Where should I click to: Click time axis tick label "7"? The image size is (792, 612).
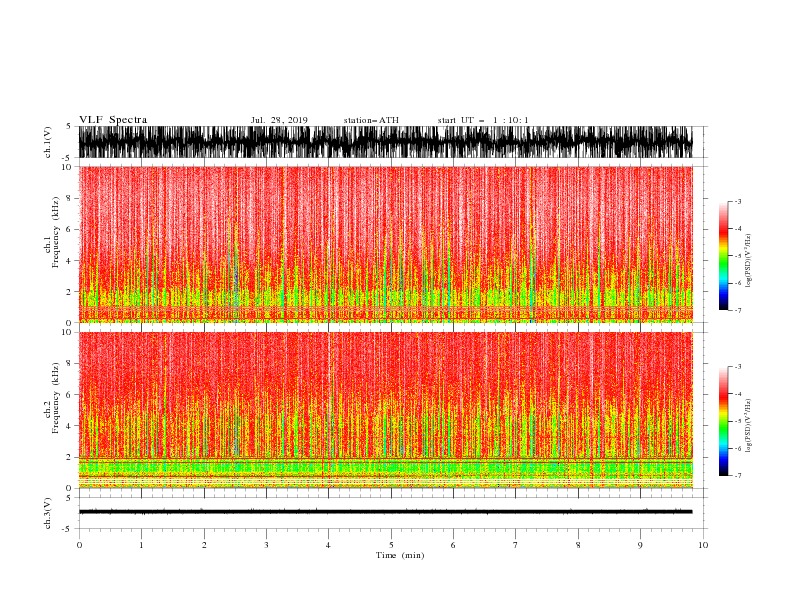click(x=516, y=545)
